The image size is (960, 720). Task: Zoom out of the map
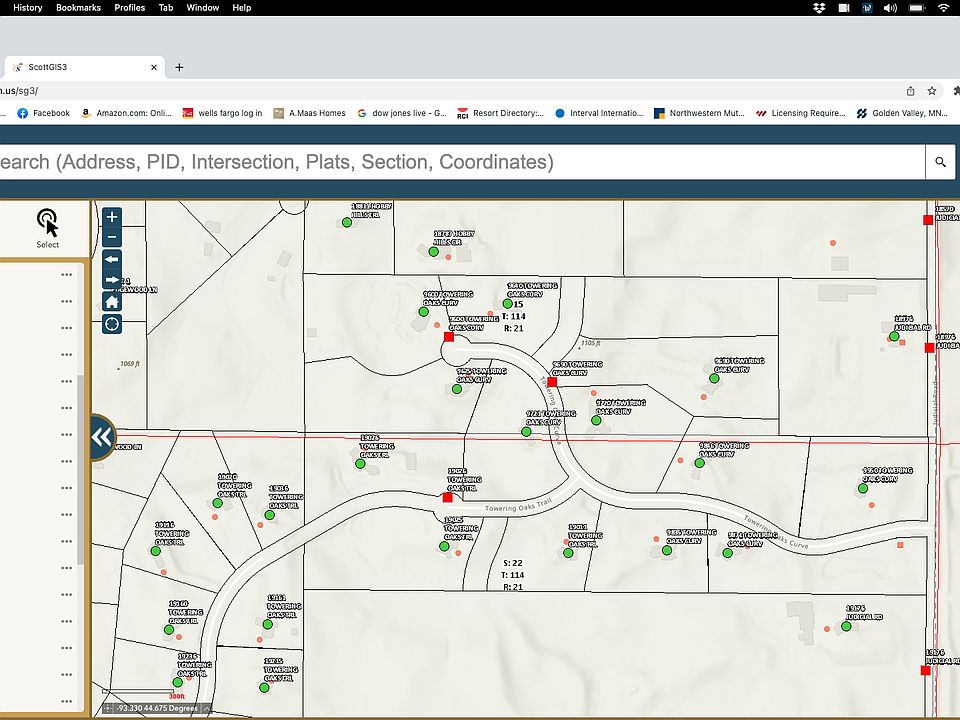[112, 237]
